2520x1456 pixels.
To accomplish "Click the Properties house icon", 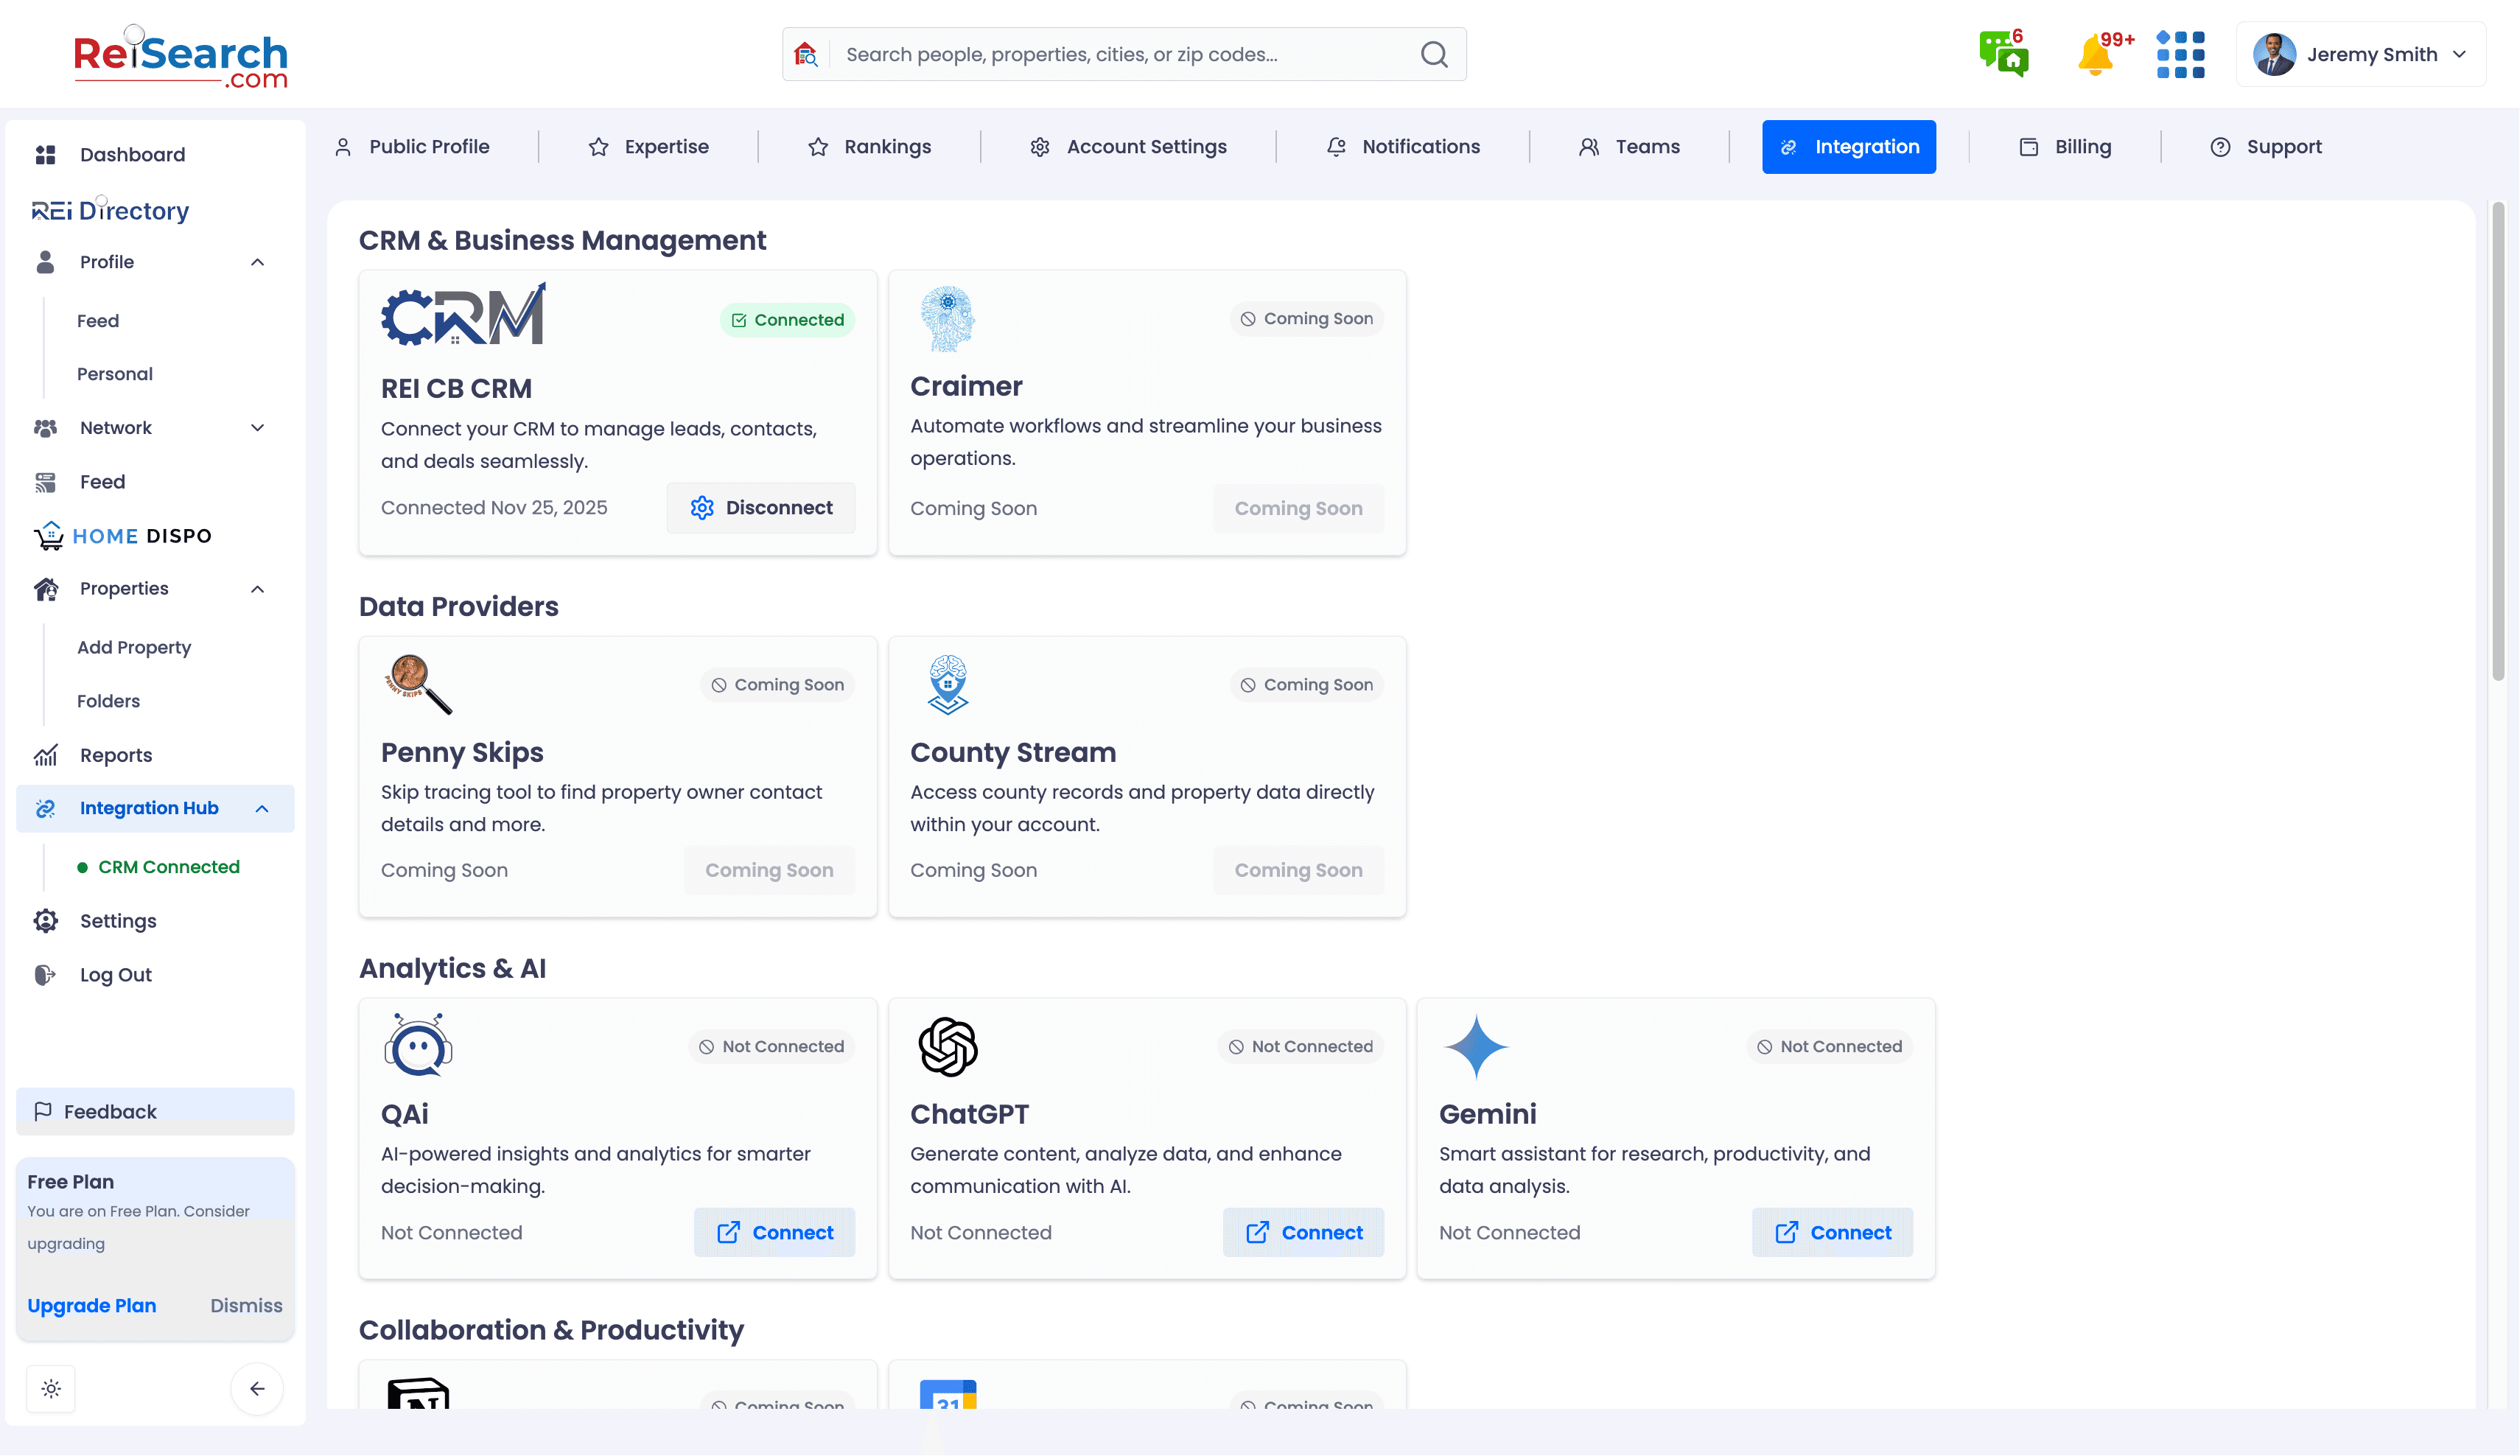I will [x=45, y=589].
